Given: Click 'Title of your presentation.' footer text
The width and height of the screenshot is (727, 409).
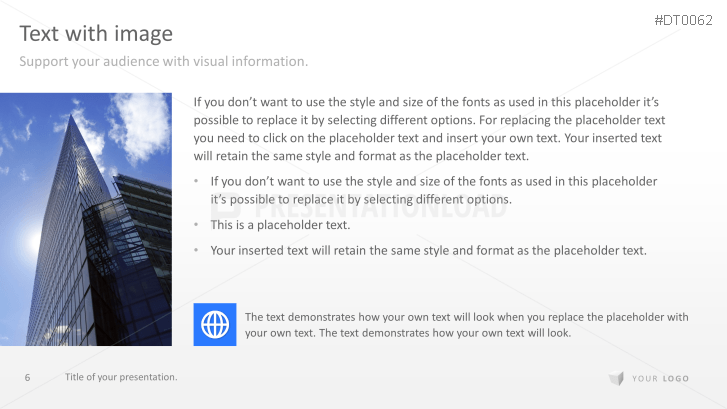Looking at the screenshot, I should 121,377.
